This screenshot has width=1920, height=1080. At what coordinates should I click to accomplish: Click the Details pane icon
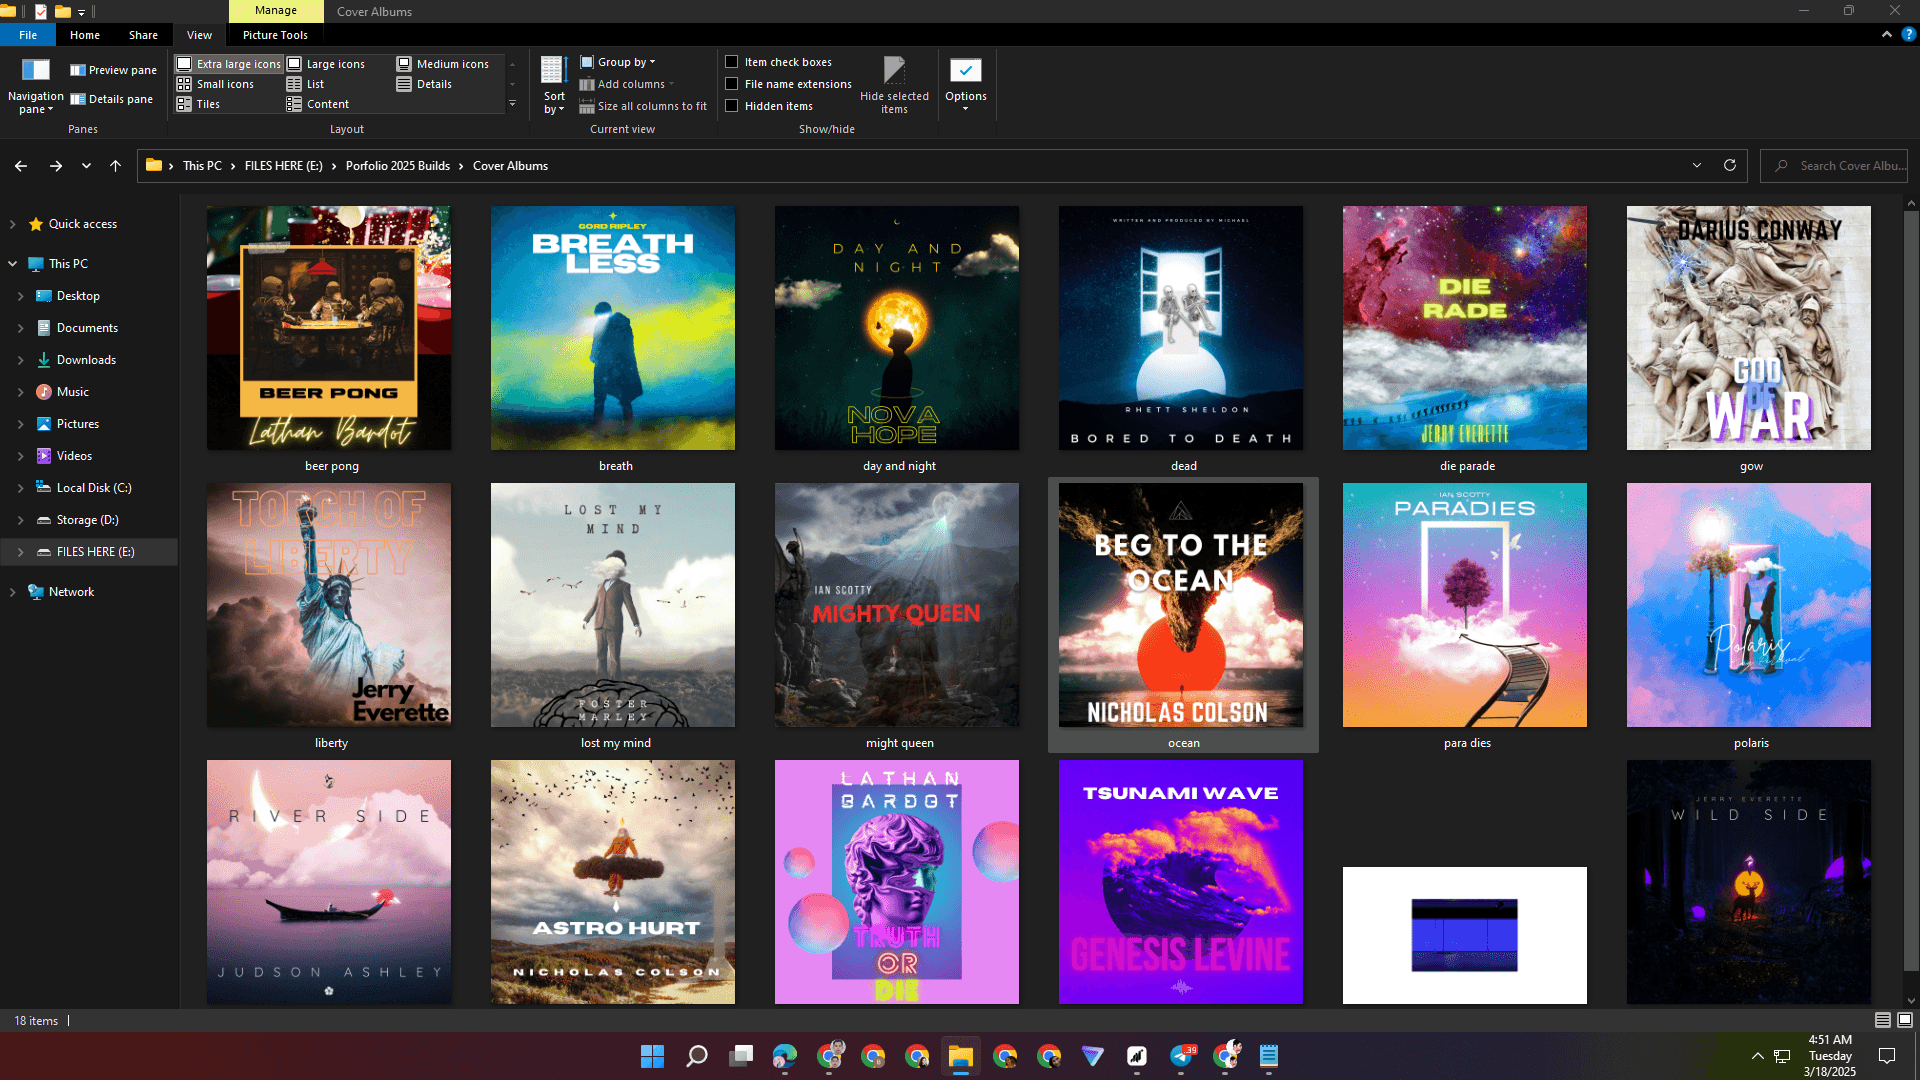point(77,99)
